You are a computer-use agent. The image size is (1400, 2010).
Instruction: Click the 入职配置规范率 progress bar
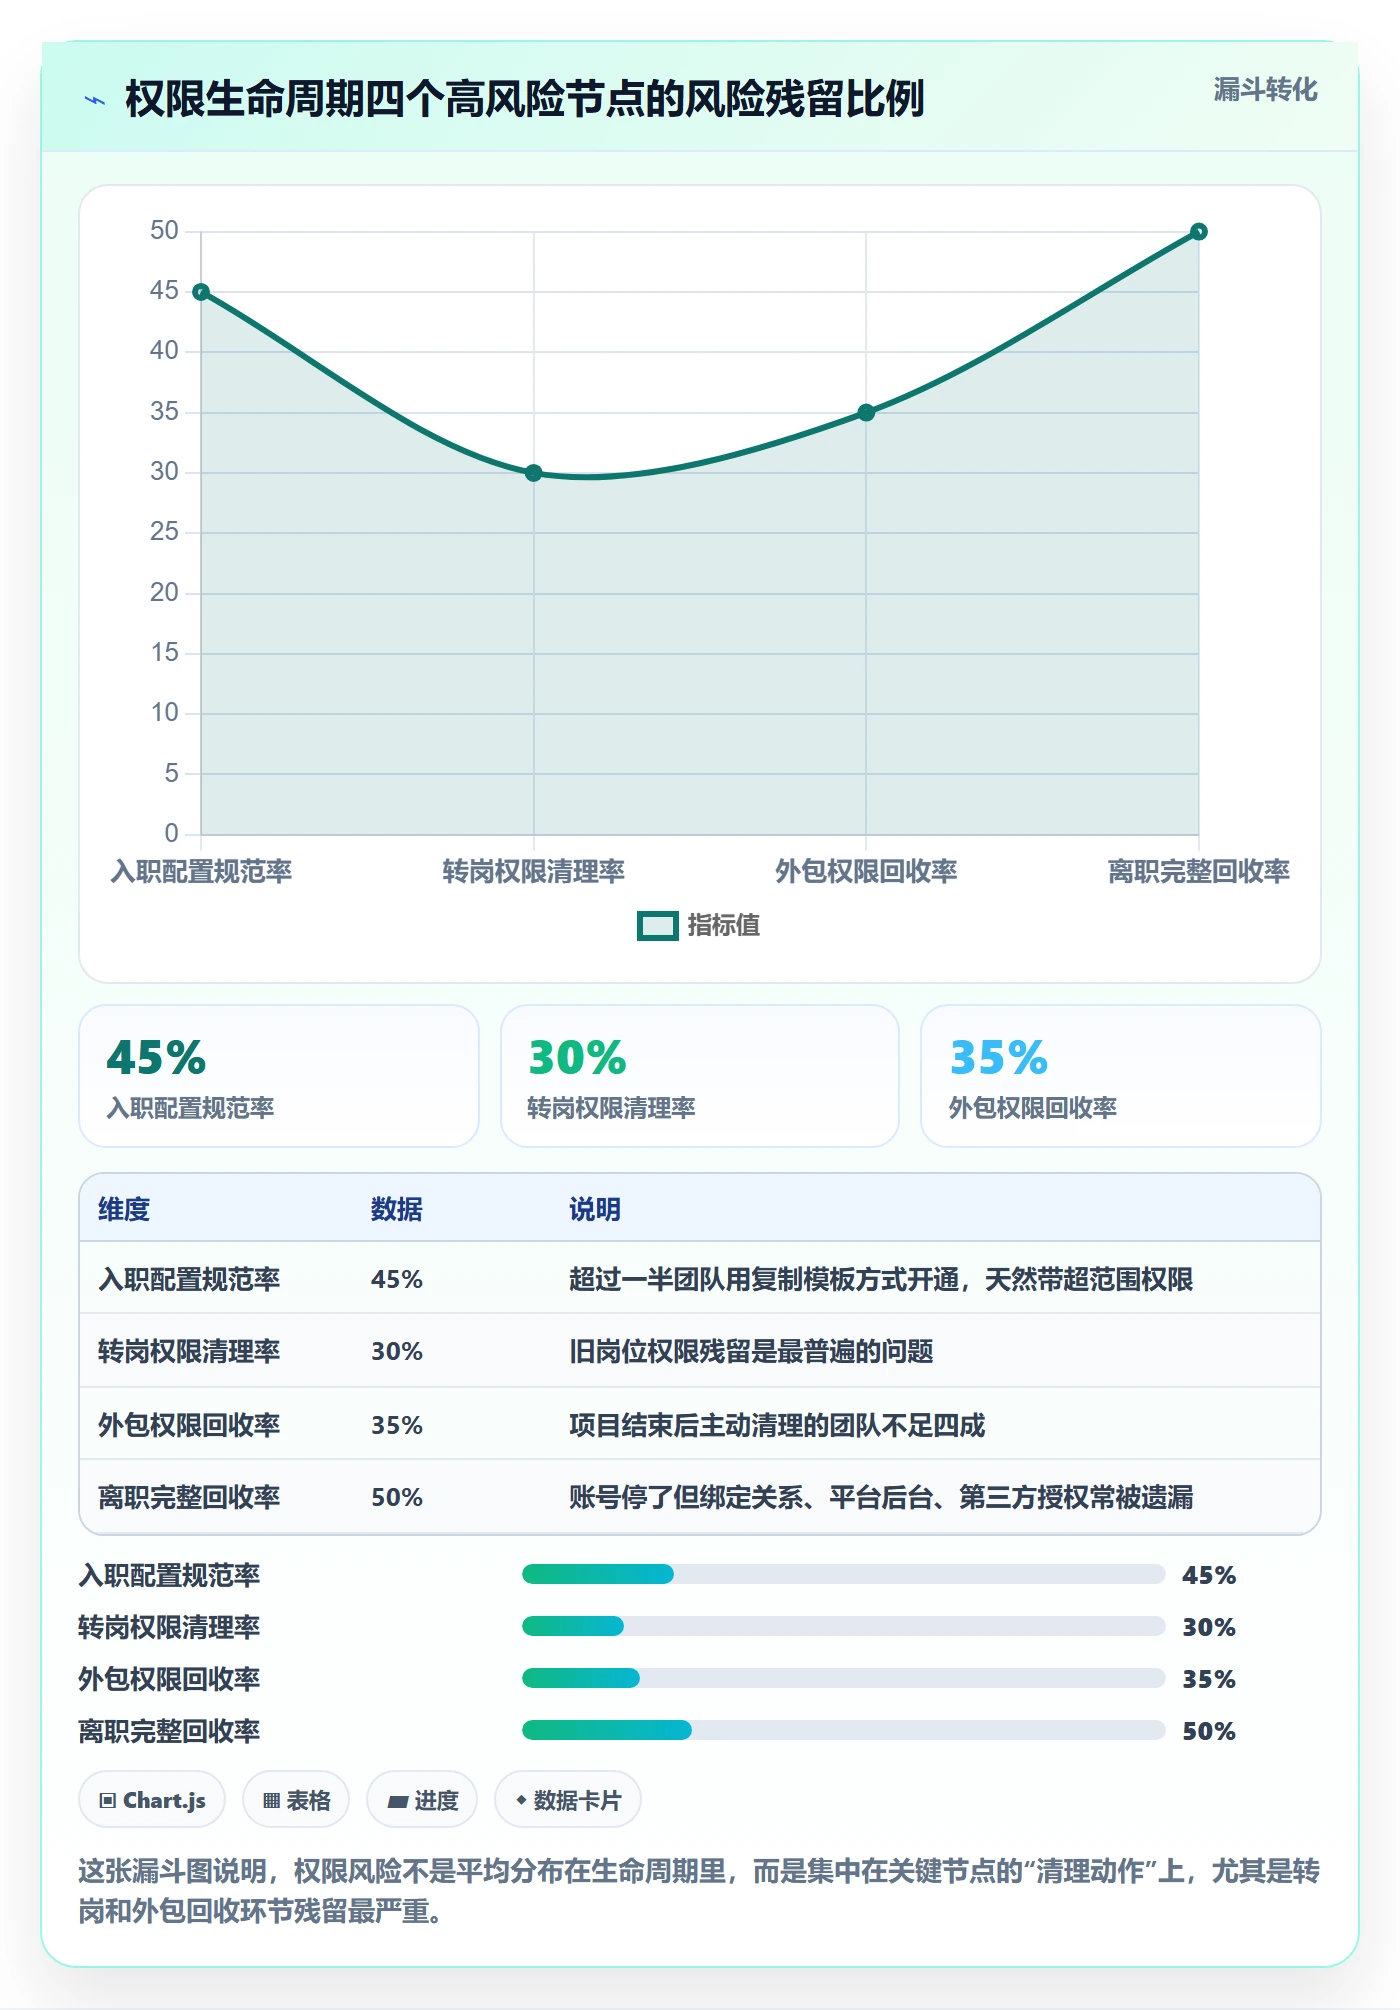(843, 1574)
